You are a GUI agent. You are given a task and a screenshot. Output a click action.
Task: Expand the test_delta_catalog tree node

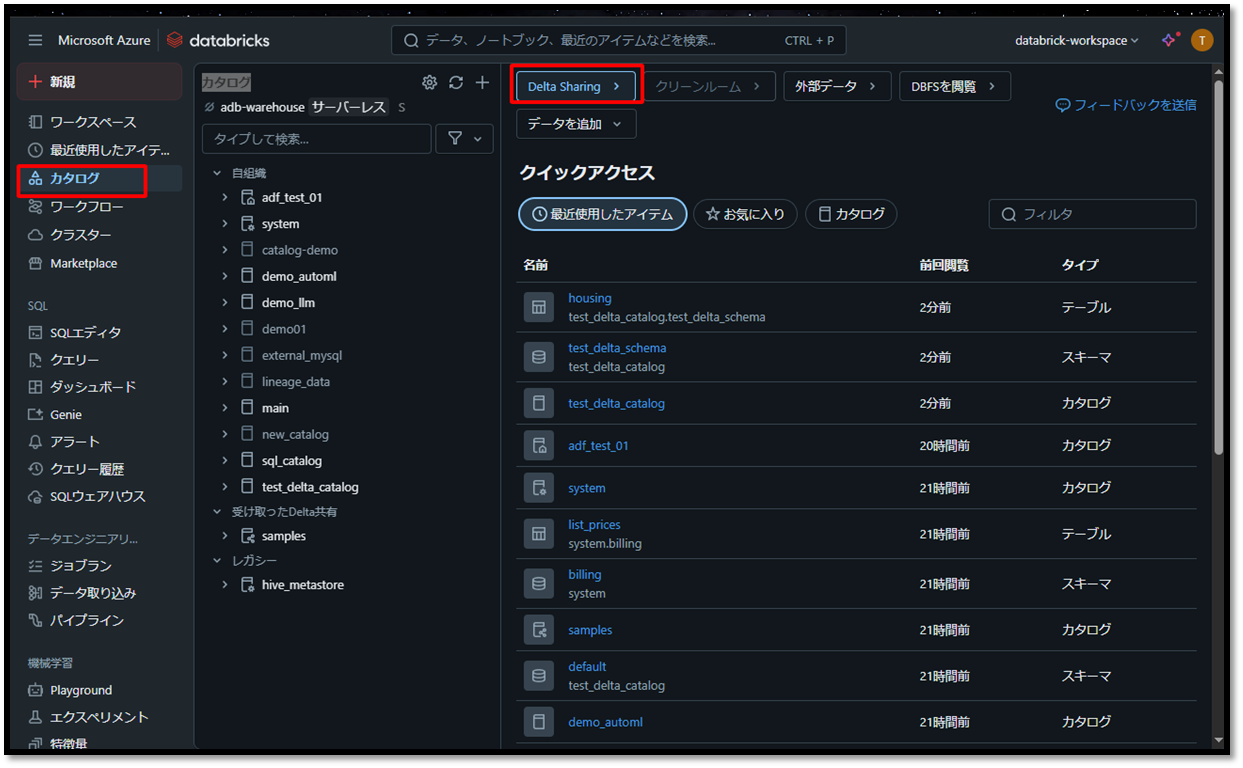pos(225,487)
